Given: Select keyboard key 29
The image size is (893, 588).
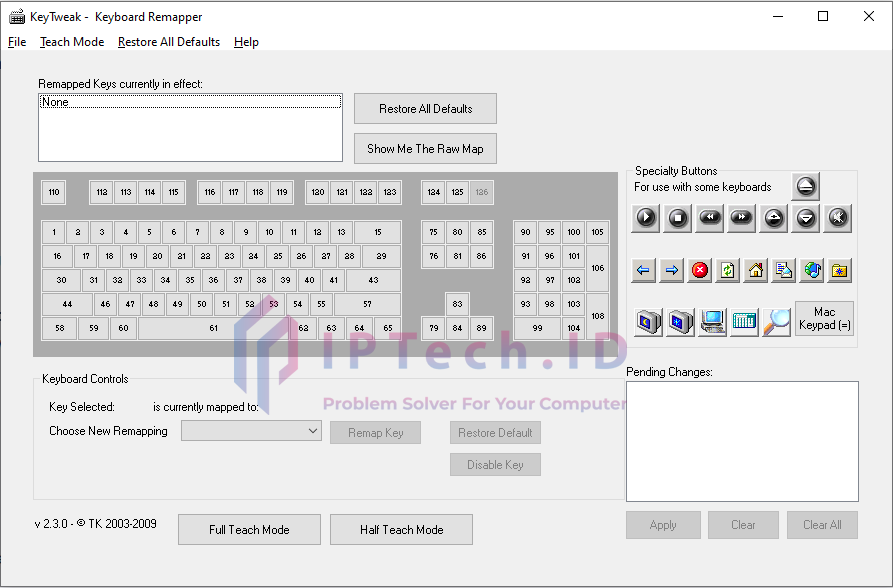Looking at the screenshot, I should click(x=382, y=256).
